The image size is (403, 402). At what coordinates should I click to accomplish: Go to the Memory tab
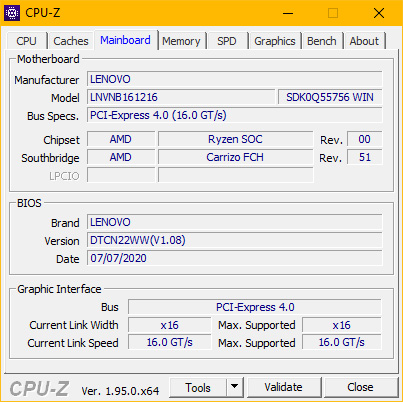pyautogui.click(x=181, y=41)
